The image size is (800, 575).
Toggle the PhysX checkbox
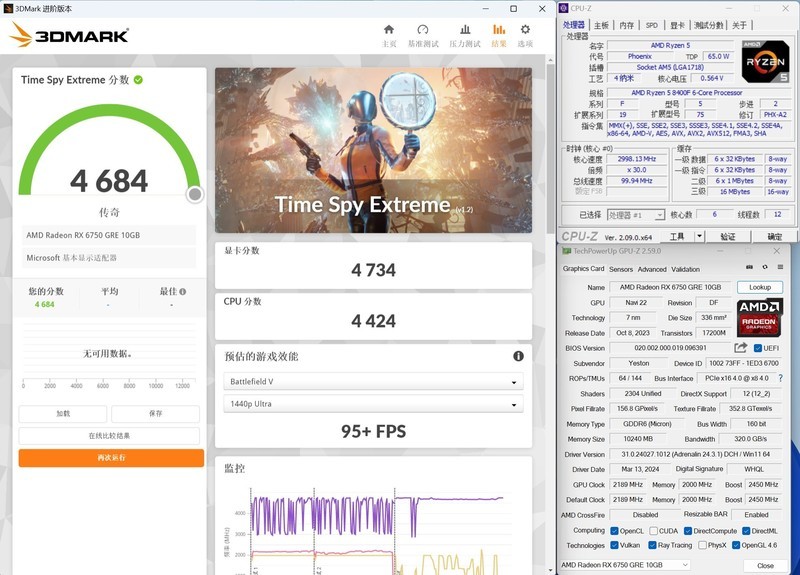(702, 545)
